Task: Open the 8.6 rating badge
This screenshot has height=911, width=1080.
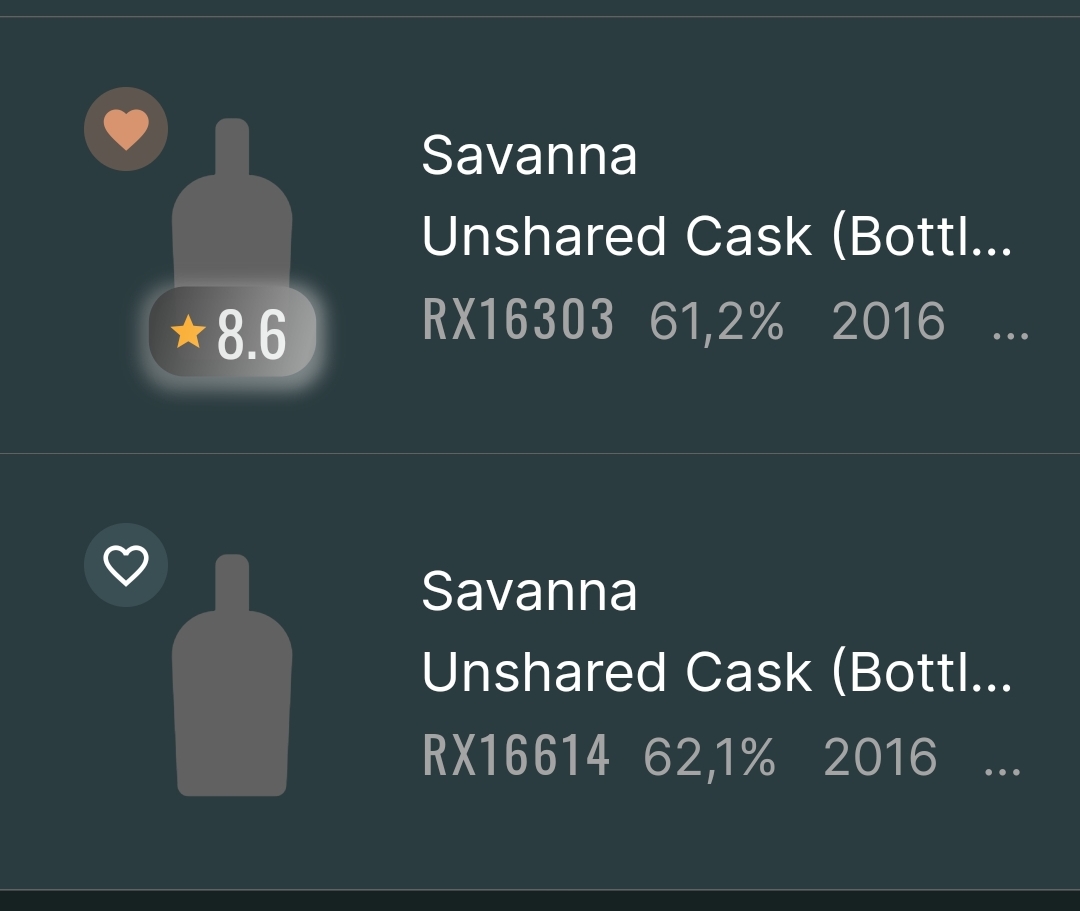Action: (x=233, y=334)
